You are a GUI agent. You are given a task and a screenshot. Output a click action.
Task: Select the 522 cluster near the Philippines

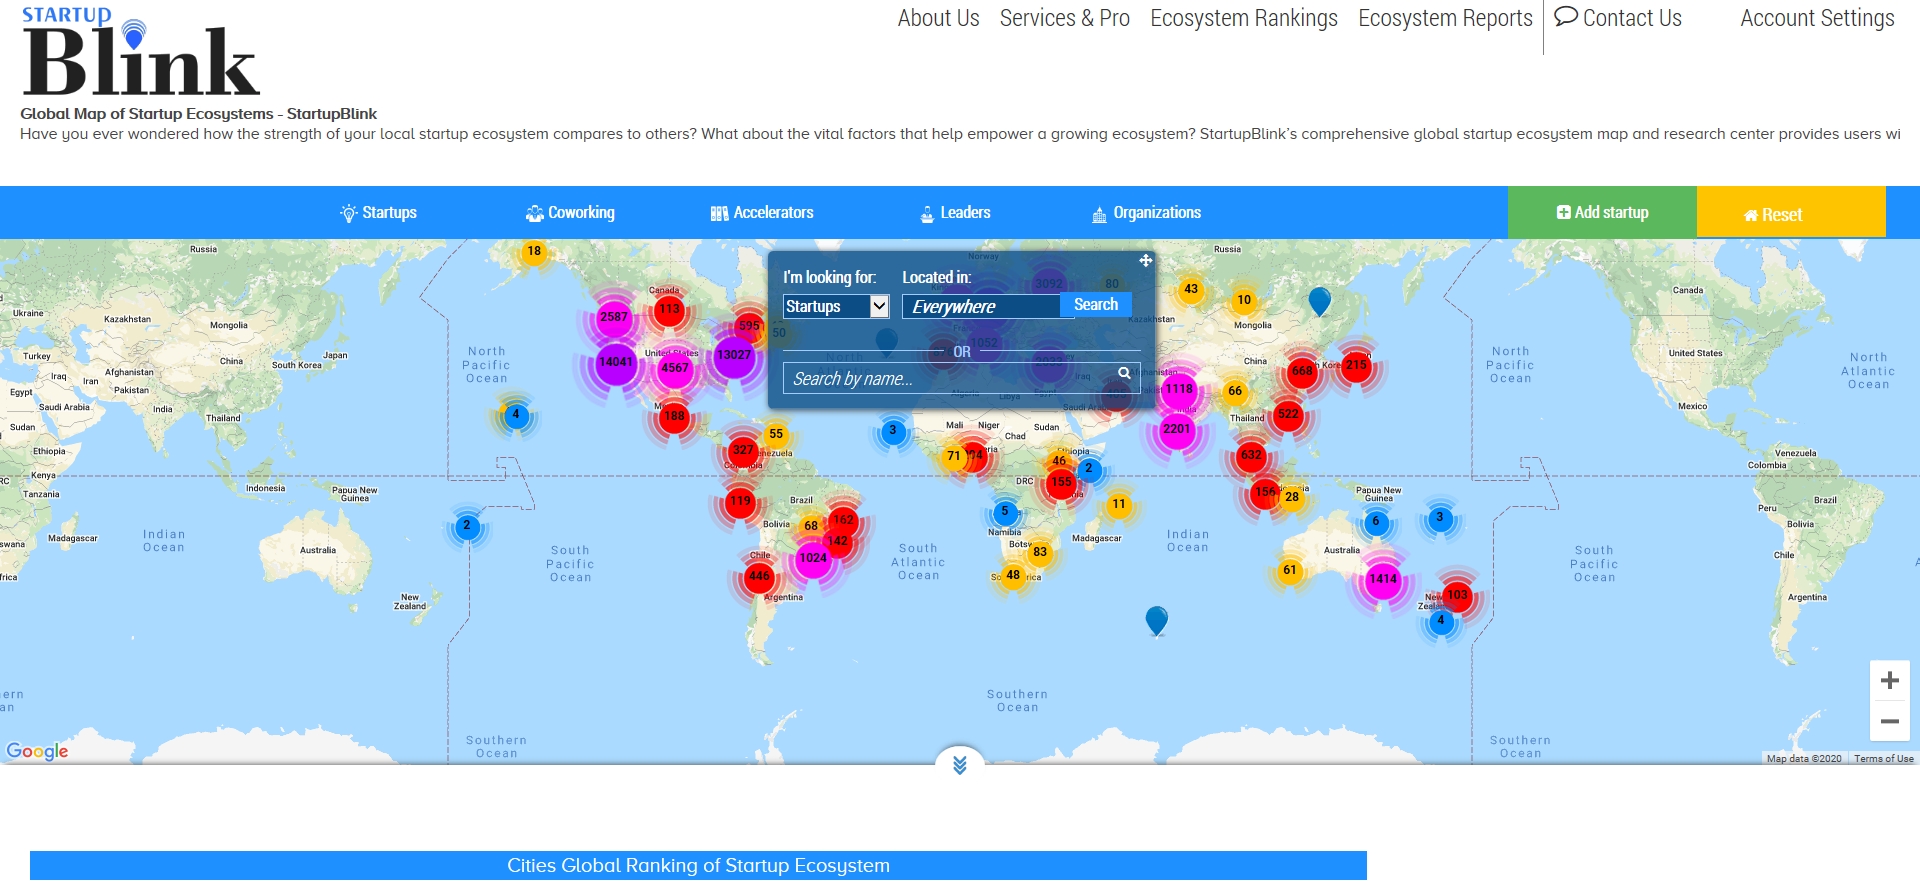point(1288,414)
